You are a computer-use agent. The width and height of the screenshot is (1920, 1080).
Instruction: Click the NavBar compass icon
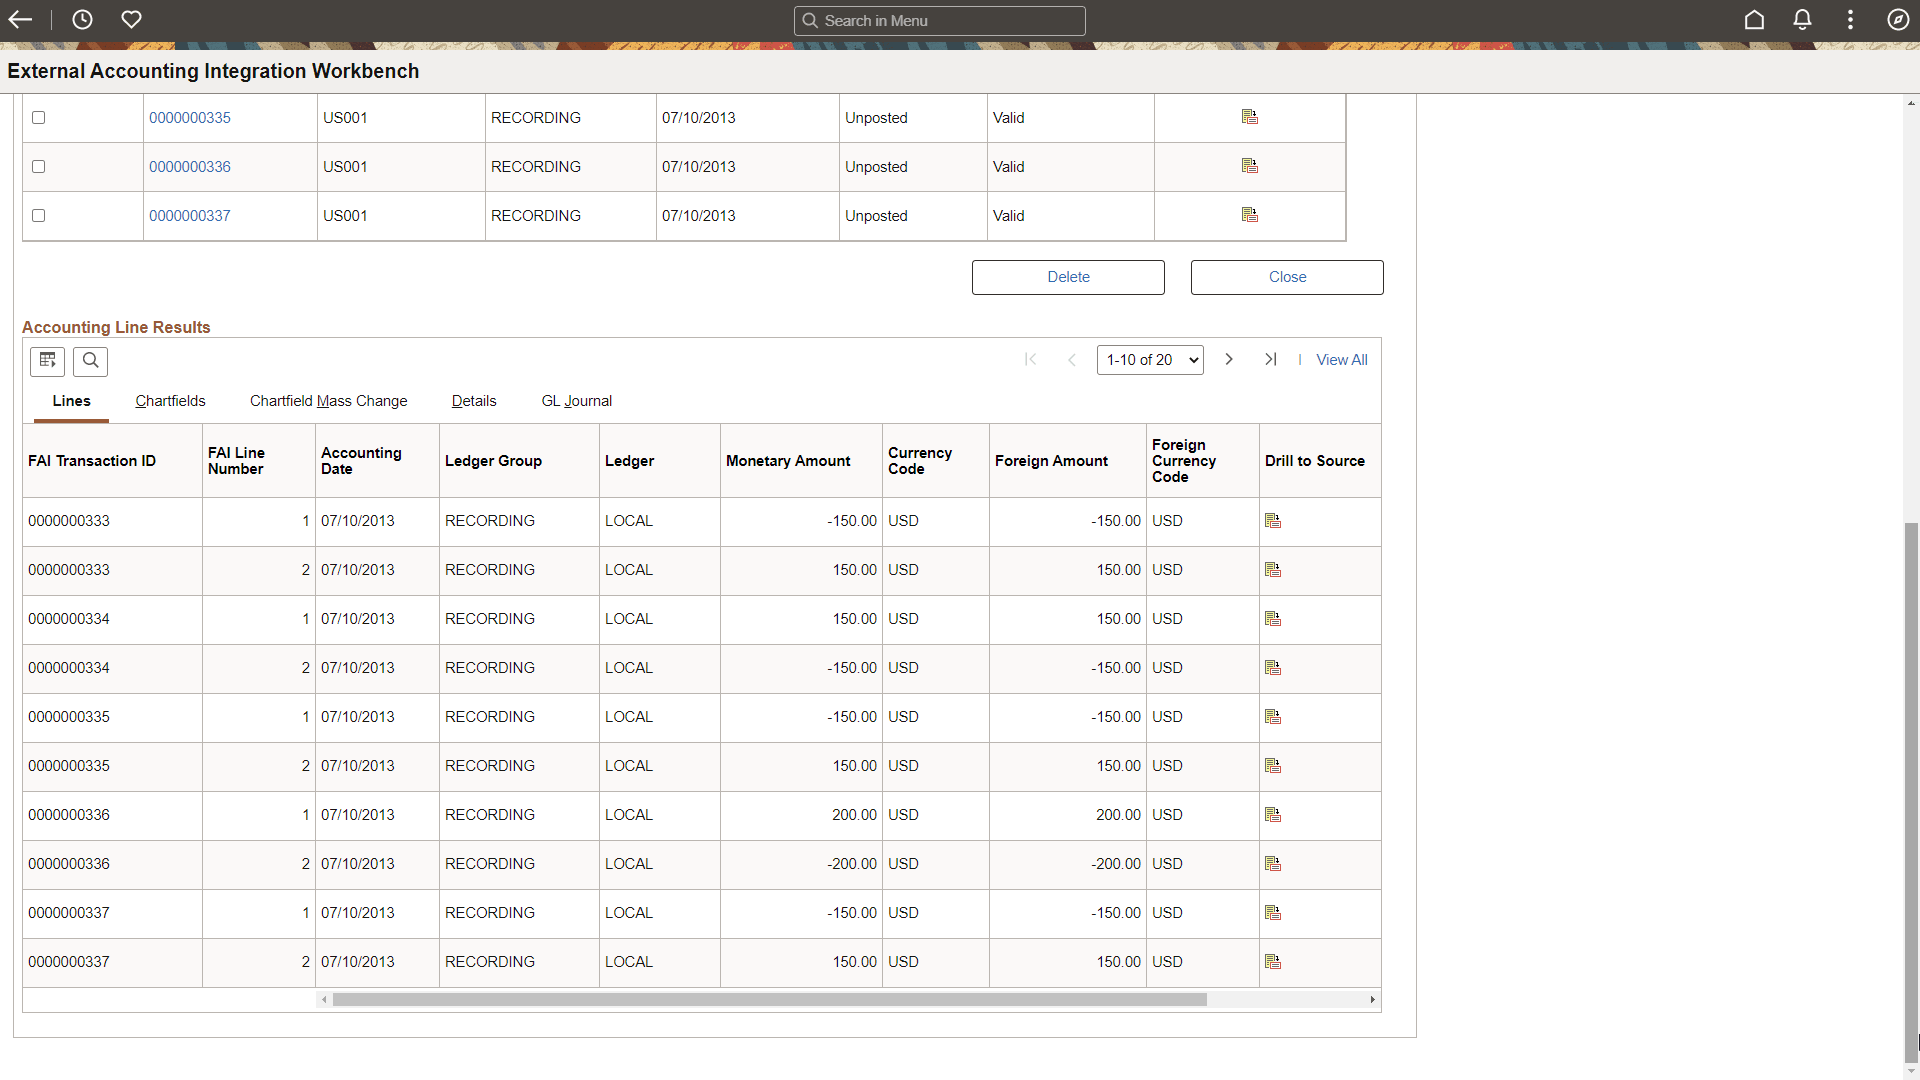pos(1899,19)
